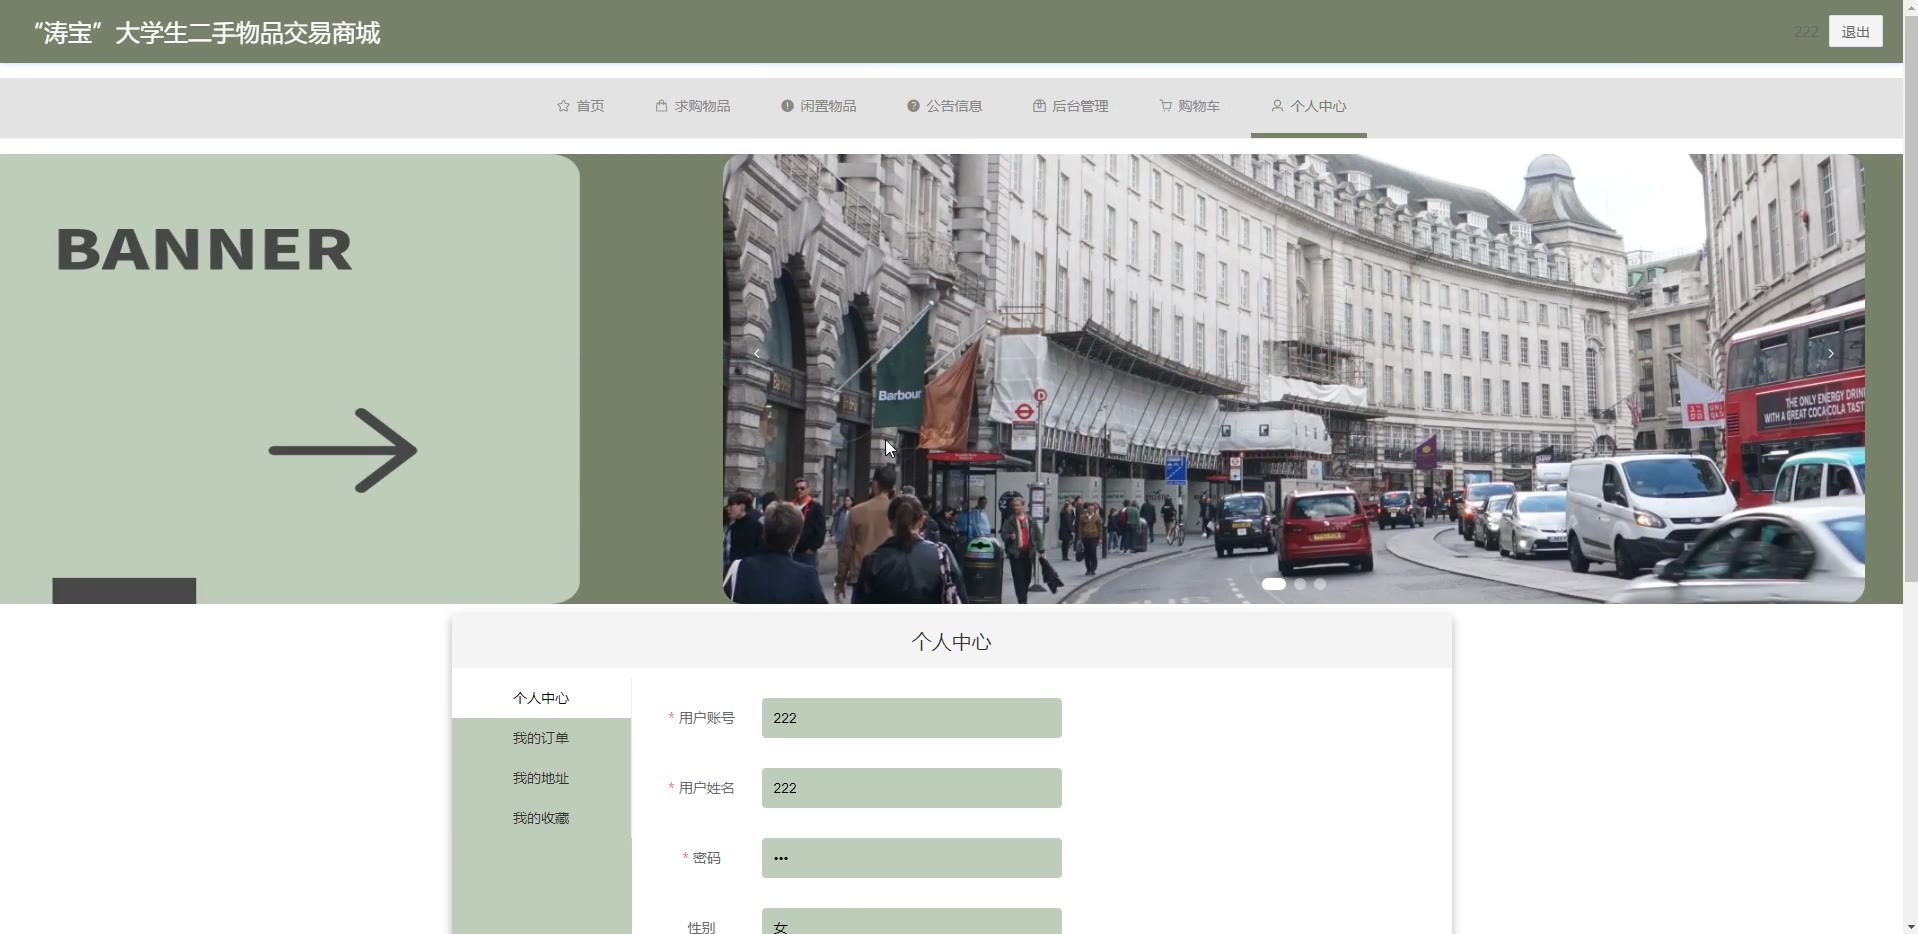Image resolution: width=1918 pixels, height=934 pixels.
Task: Click the shopping cart icon beside 购物车
Action: coord(1165,106)
